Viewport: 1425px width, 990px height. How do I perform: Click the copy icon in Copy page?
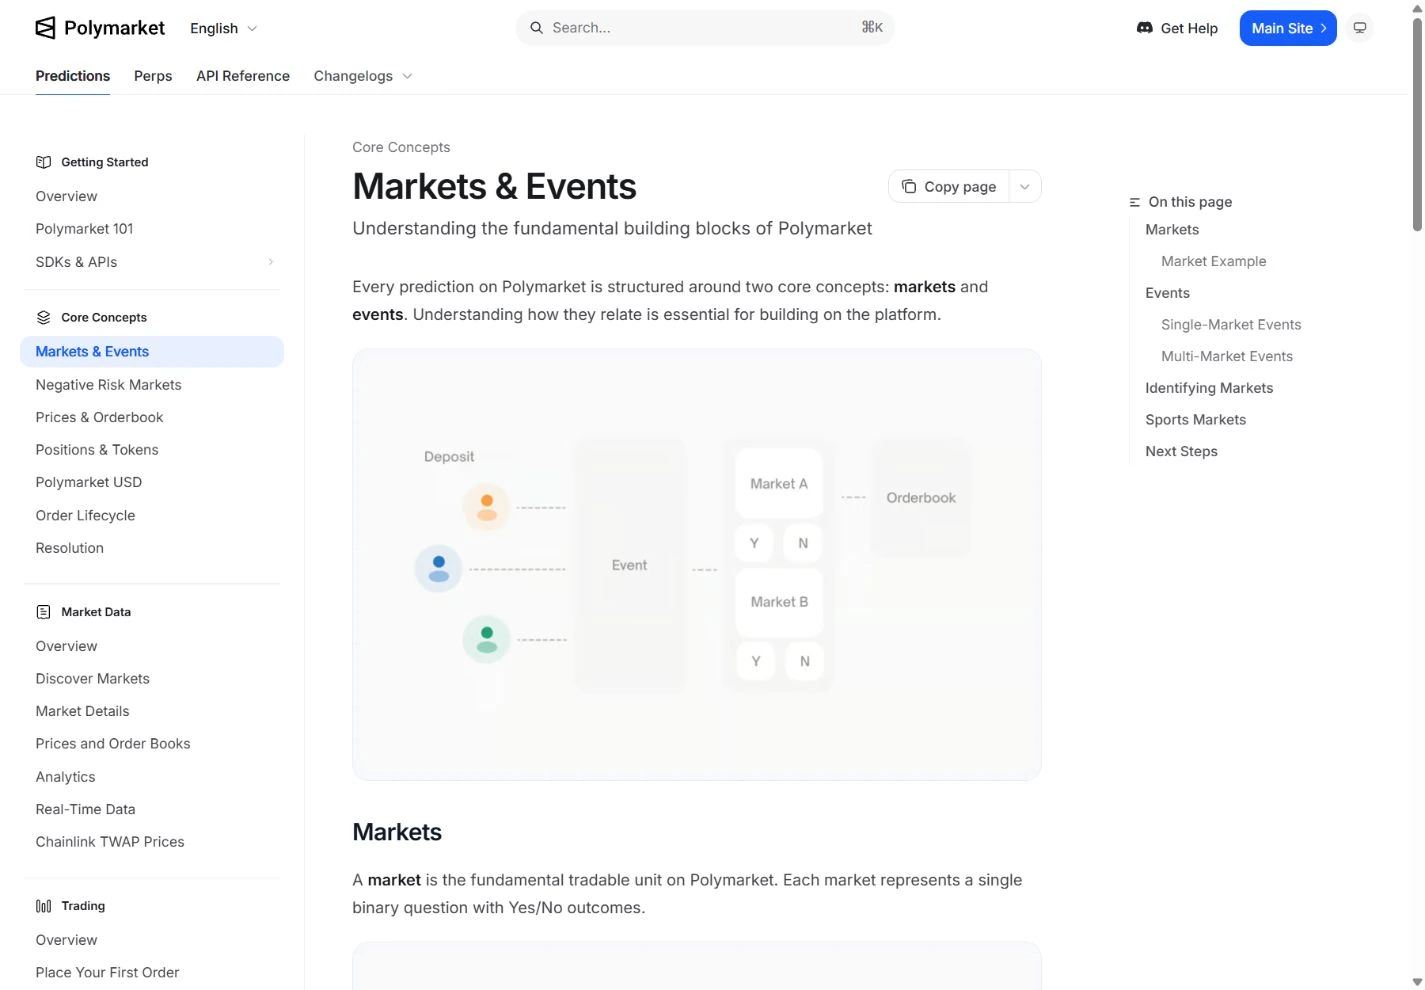pos(909,187)
